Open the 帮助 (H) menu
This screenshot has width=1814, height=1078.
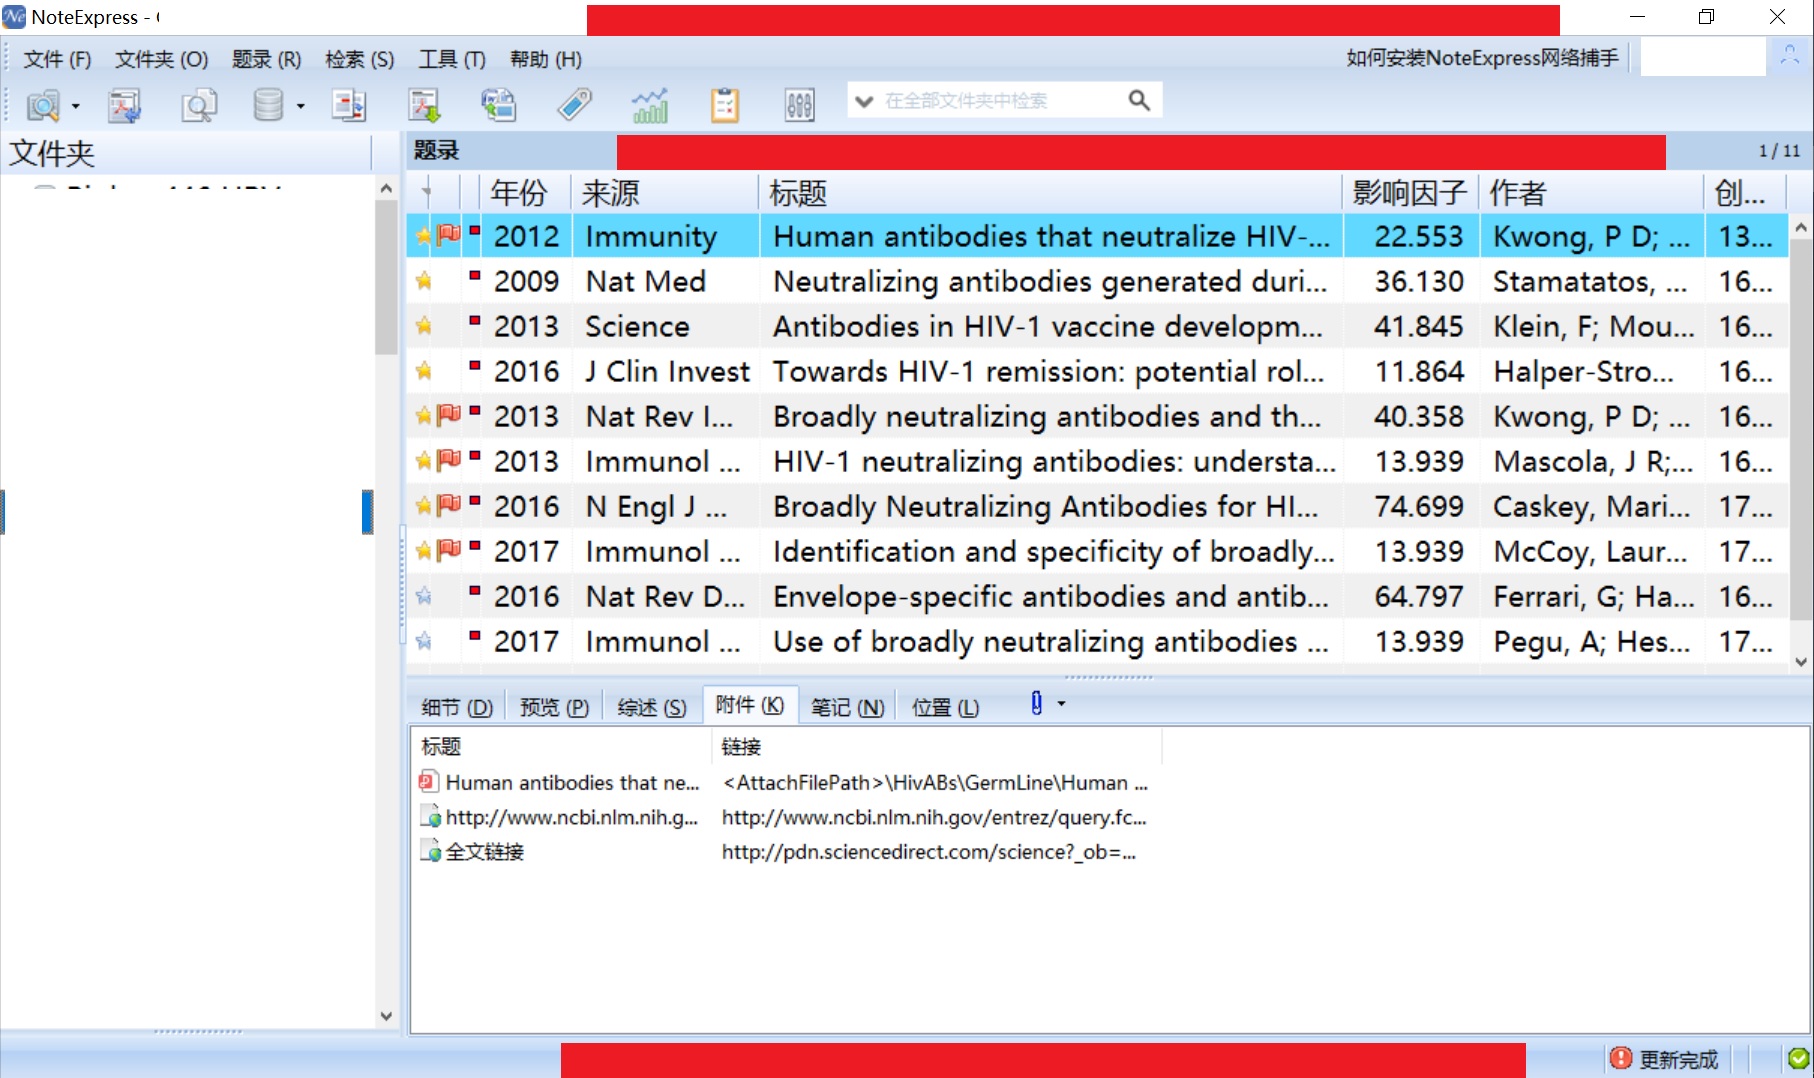545,59
